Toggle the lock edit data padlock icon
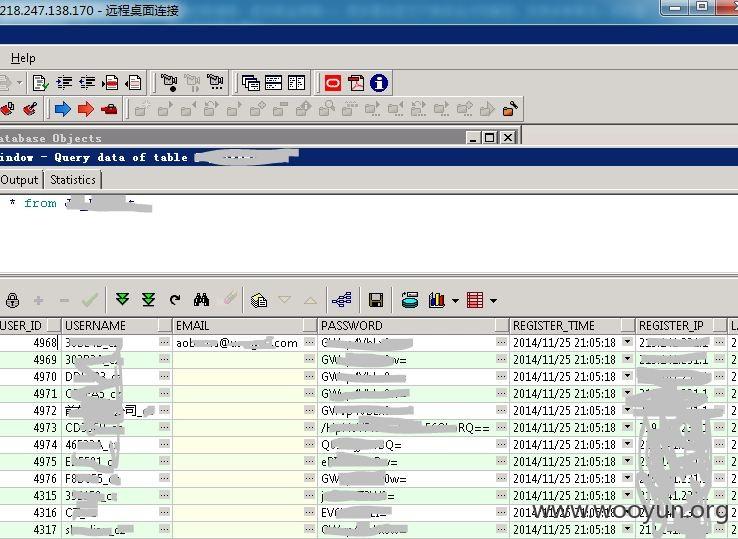The width and height of the screenshot is (738, 539). 13,300
